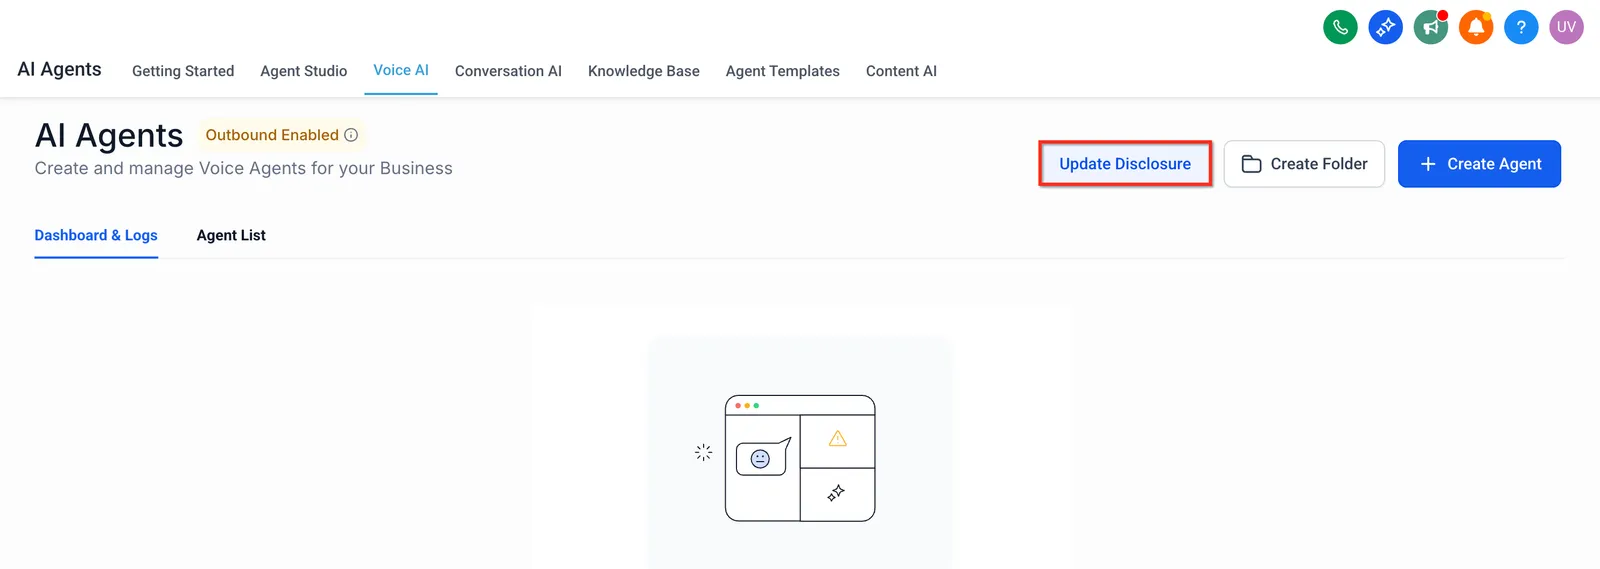Open the megaphone announcements icon
1600x569 pixels.
click(x=1431, y=27)
